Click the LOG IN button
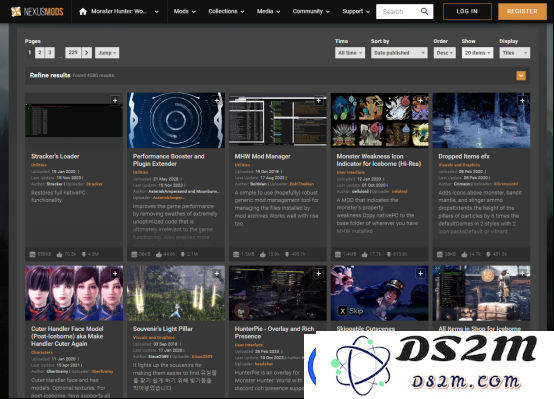 click(467, 11)
